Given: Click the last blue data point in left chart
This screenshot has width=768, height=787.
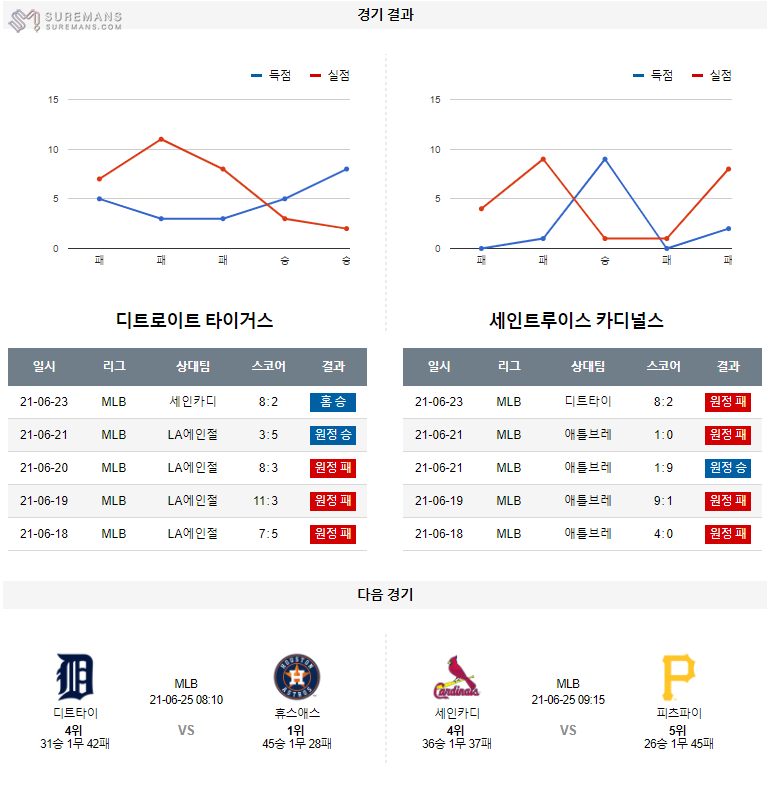Looking at the screenshot, I should 346,169.
